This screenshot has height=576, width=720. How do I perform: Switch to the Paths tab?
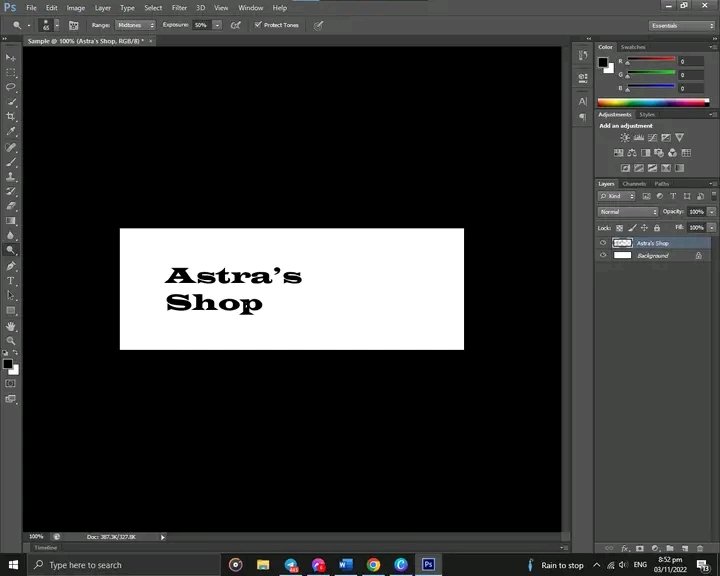pyautogui.click(x=662, y=184)
